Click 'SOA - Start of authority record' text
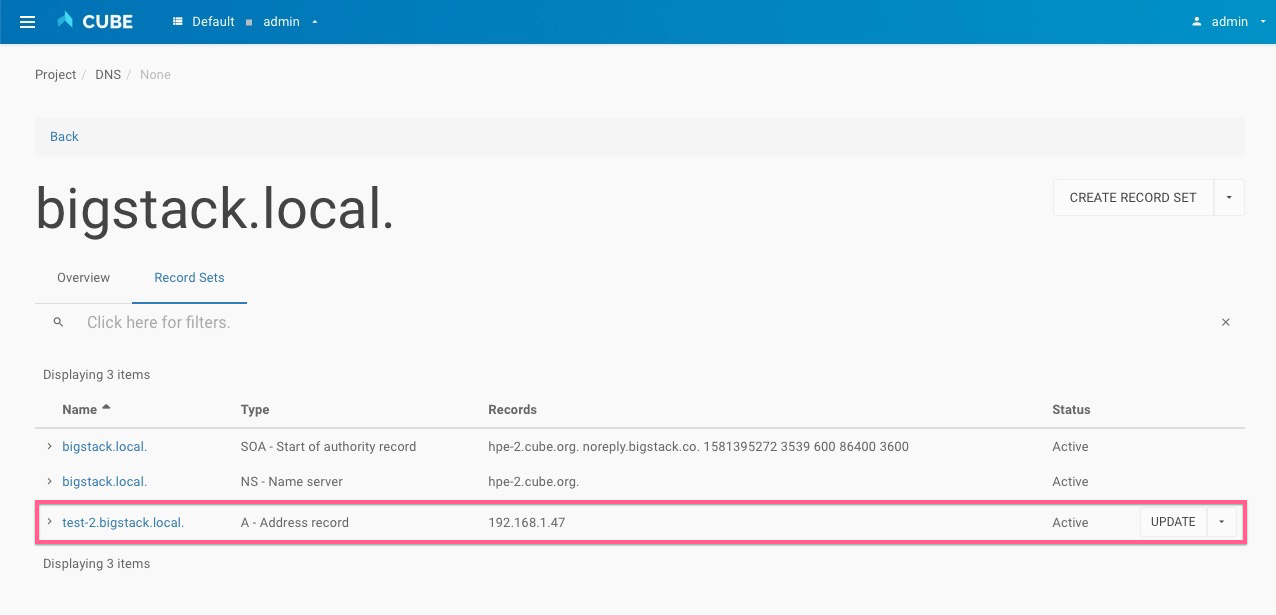Screen dimensions: 1276x615 (328, 447)
